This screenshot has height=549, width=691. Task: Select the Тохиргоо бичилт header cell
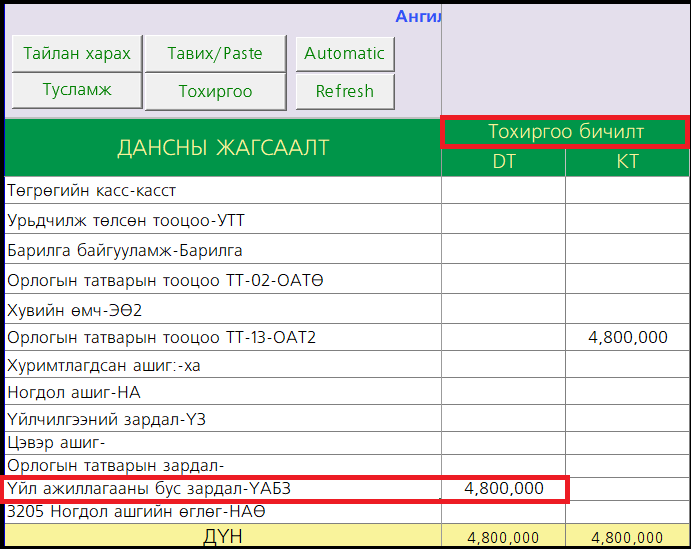point(565,132)
